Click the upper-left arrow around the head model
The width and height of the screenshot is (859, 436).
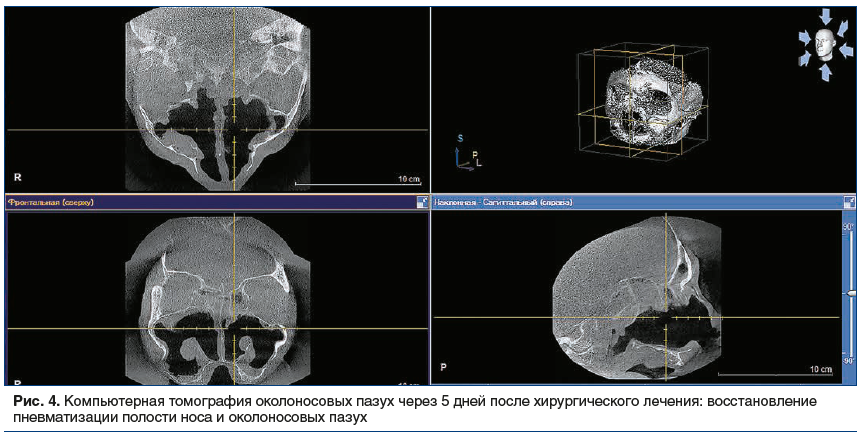click(x=806, y=37)
